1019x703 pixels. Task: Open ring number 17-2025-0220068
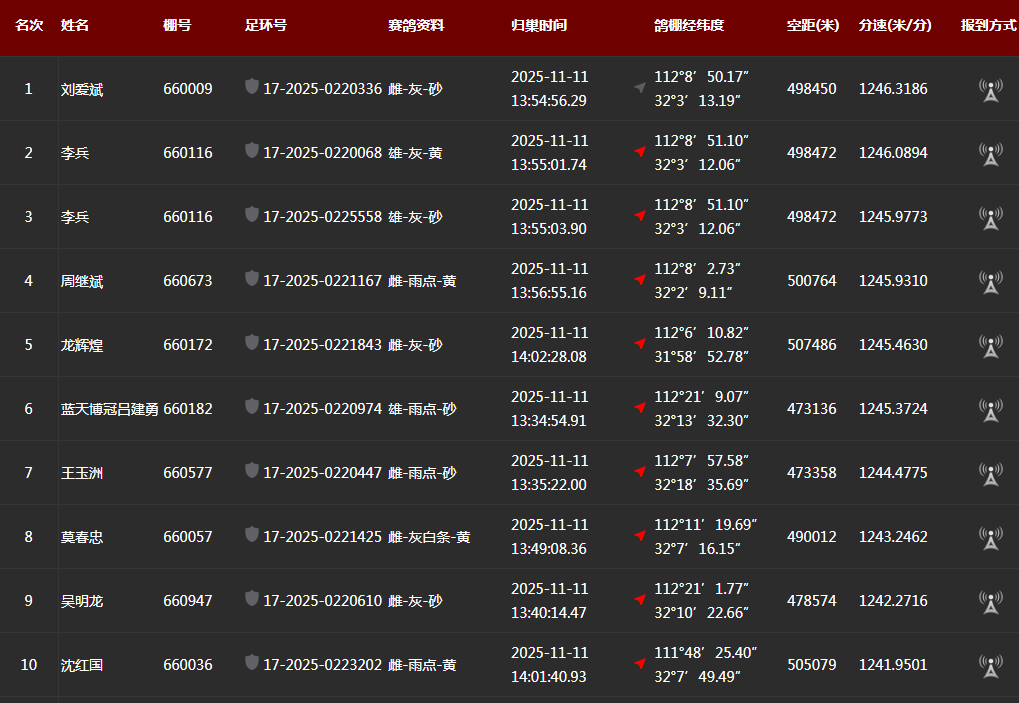[x=322, y=153]
